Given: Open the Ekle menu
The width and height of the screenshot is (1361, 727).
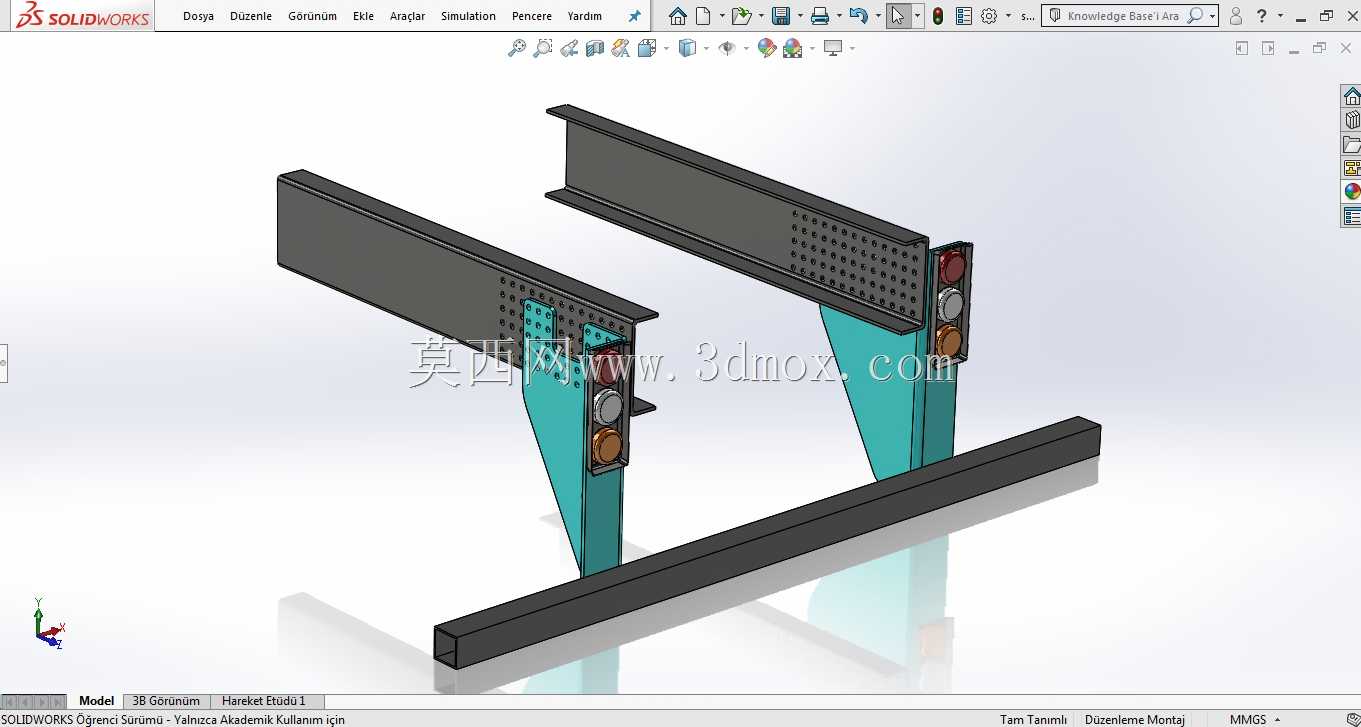Looking at the screenshot, I should [x=363, y=16].
